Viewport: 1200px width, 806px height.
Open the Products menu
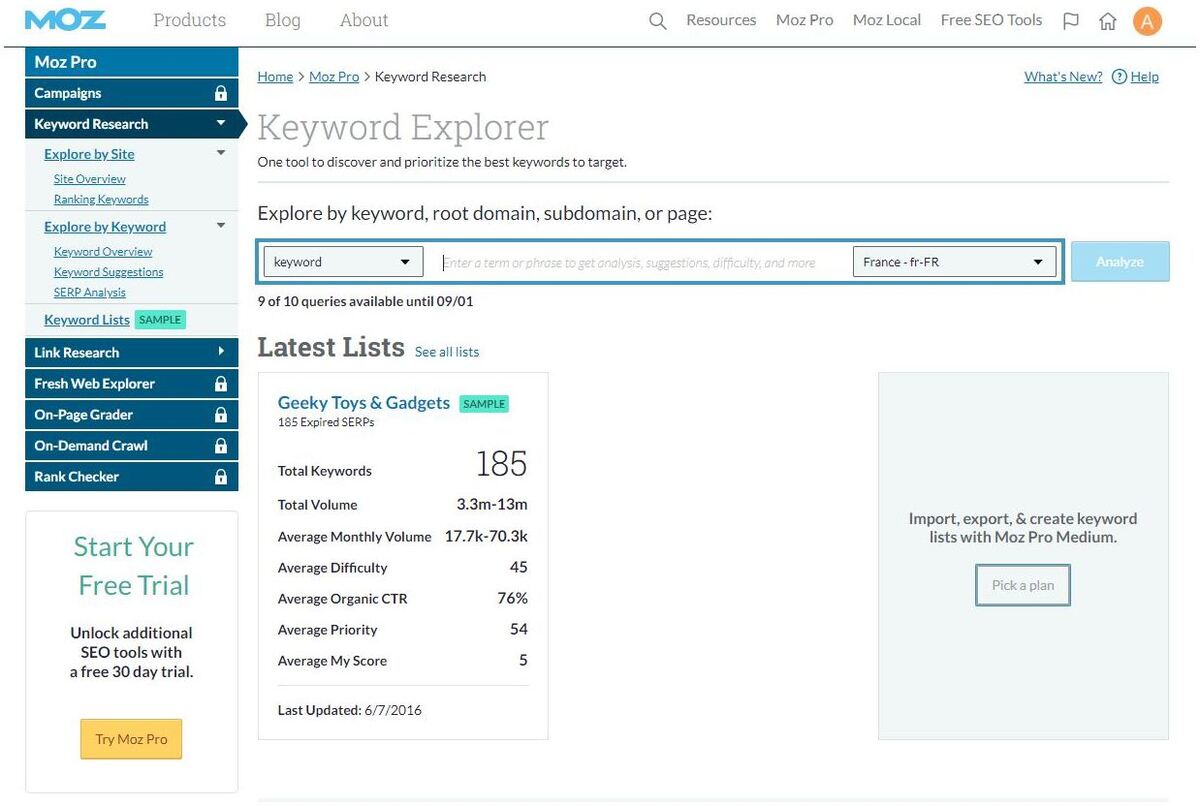(x=189, y=20)
